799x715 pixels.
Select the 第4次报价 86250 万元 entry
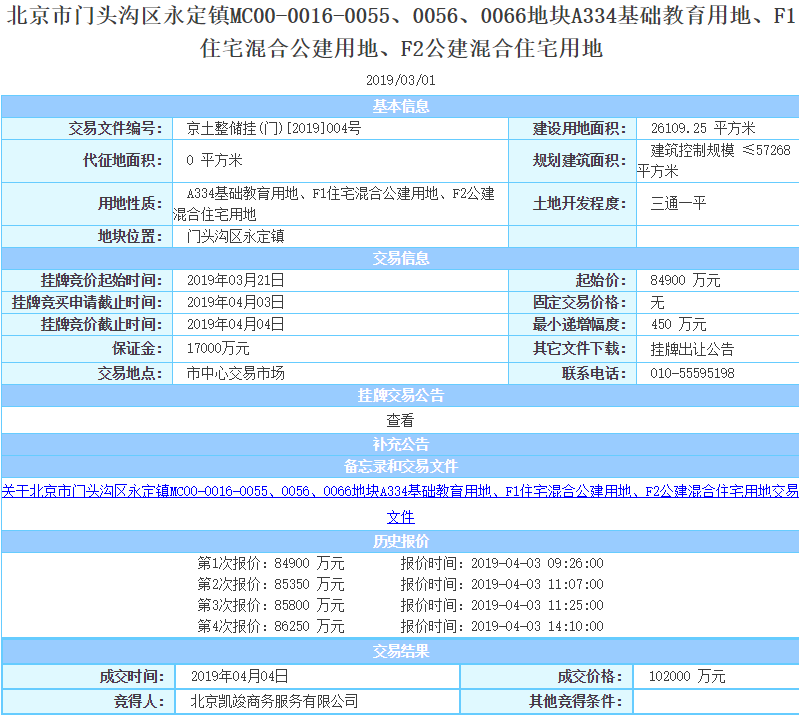pos(270,626)
